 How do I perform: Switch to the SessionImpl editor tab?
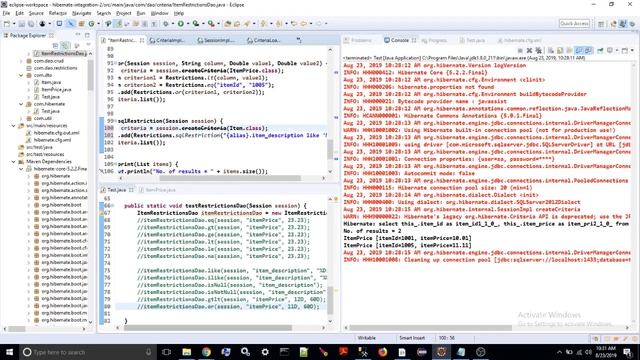point(215,40)
